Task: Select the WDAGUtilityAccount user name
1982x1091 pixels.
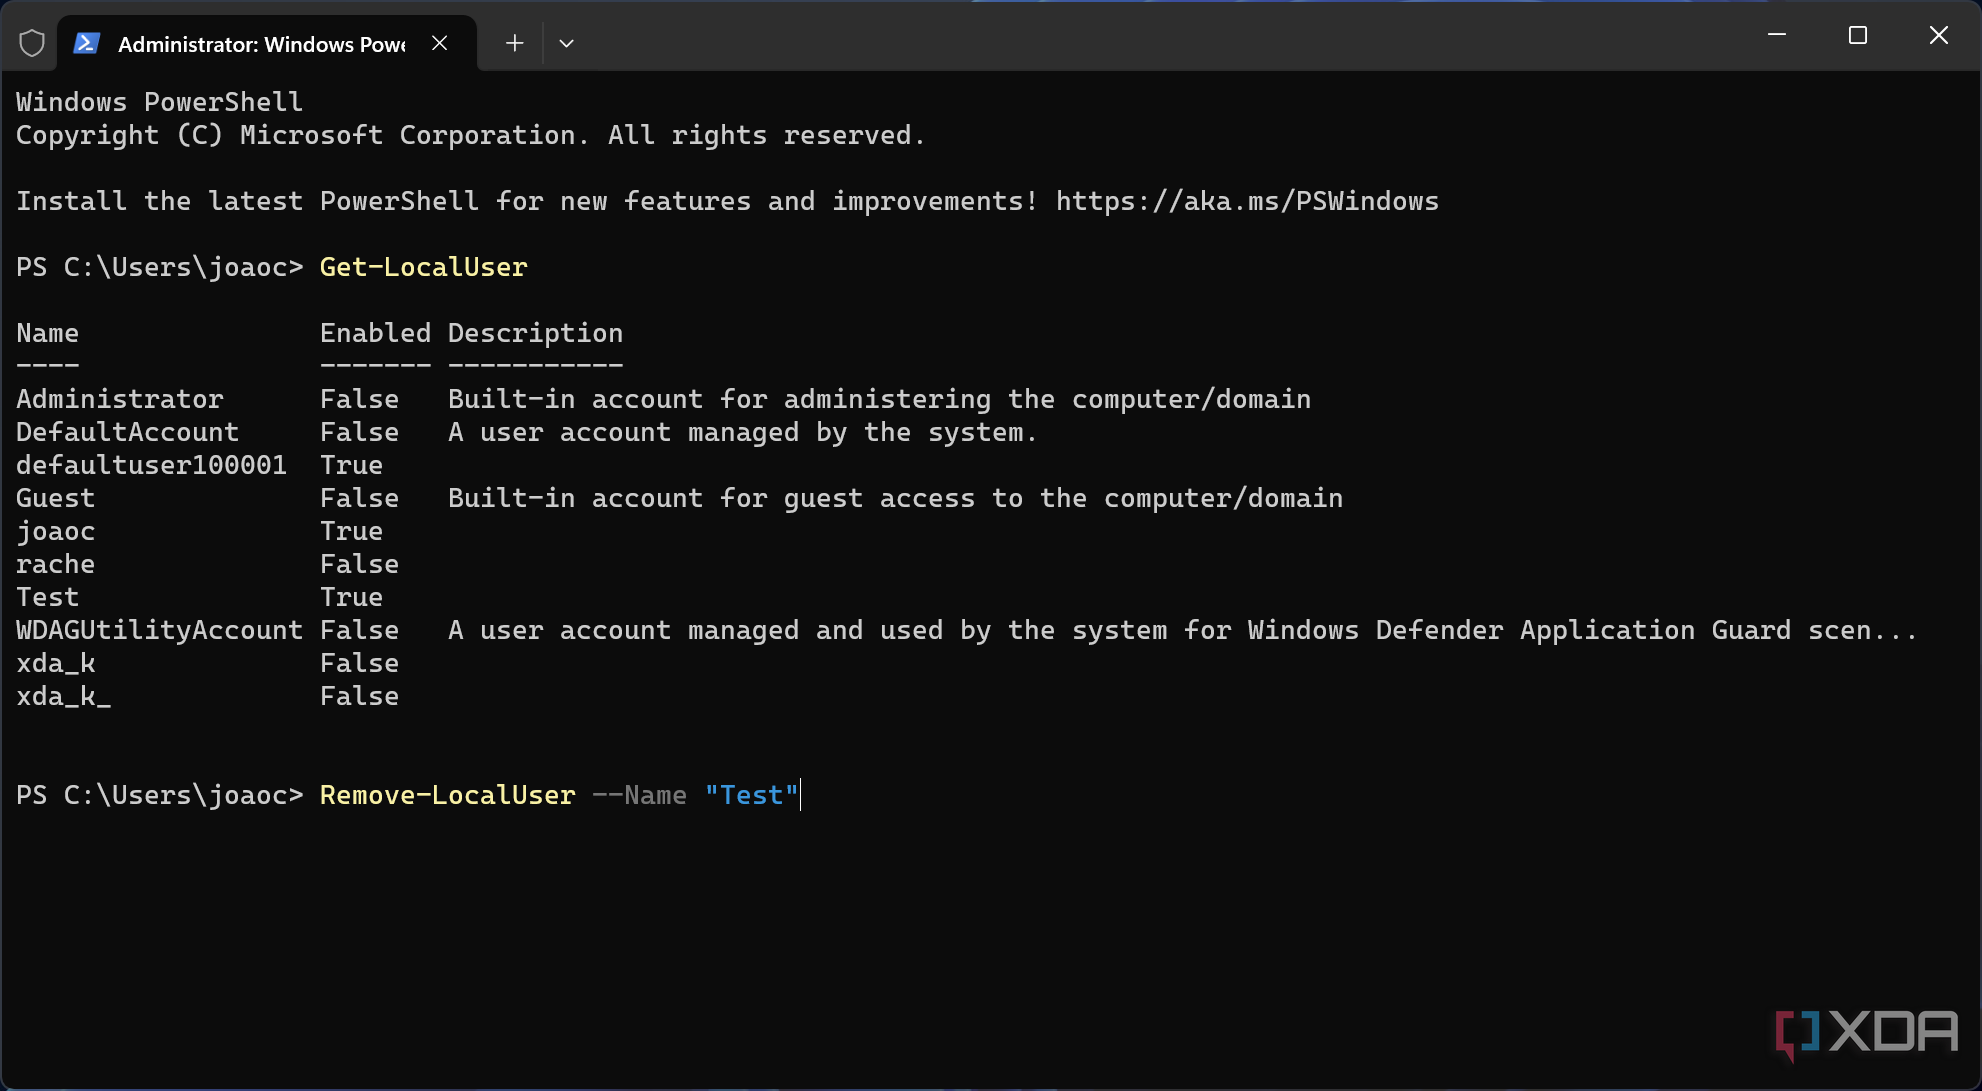Action: 159,630
